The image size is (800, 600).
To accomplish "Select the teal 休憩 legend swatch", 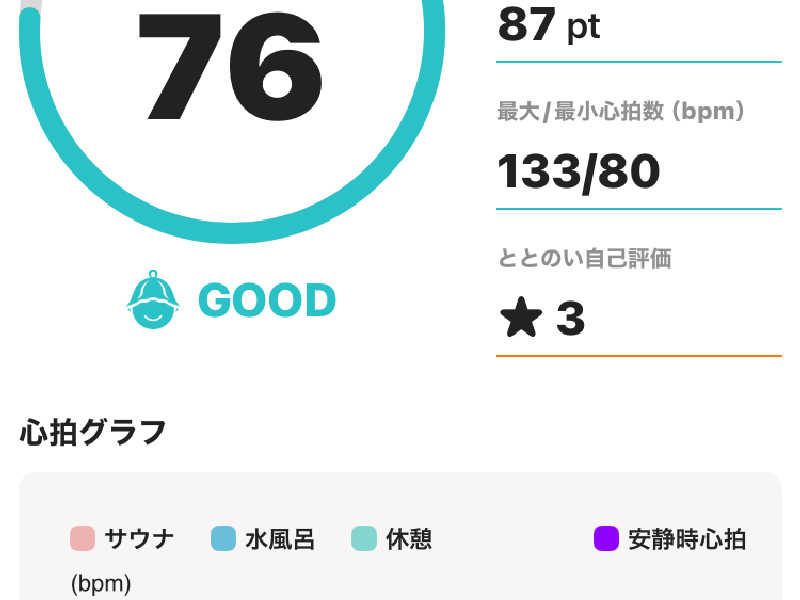I will pos(364,539).
